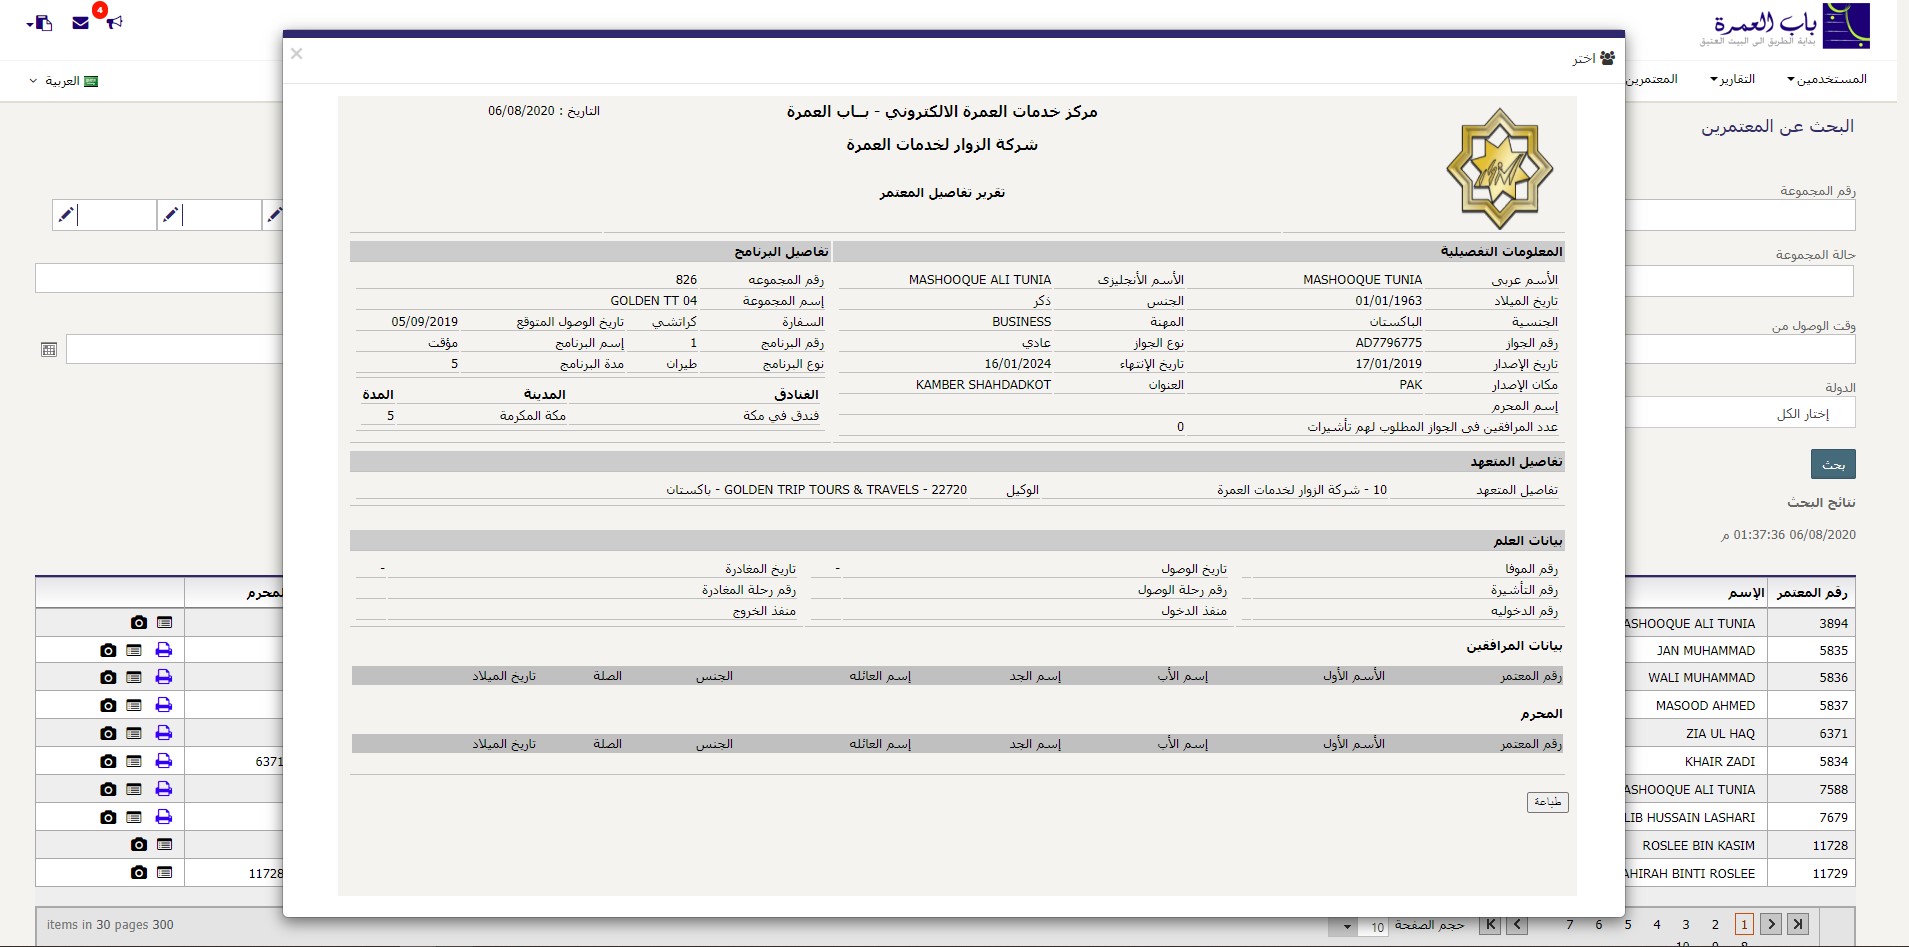The image size is (1909, 947).
Task: Open the megaphone announcements icon
Action: pos(115,22)
